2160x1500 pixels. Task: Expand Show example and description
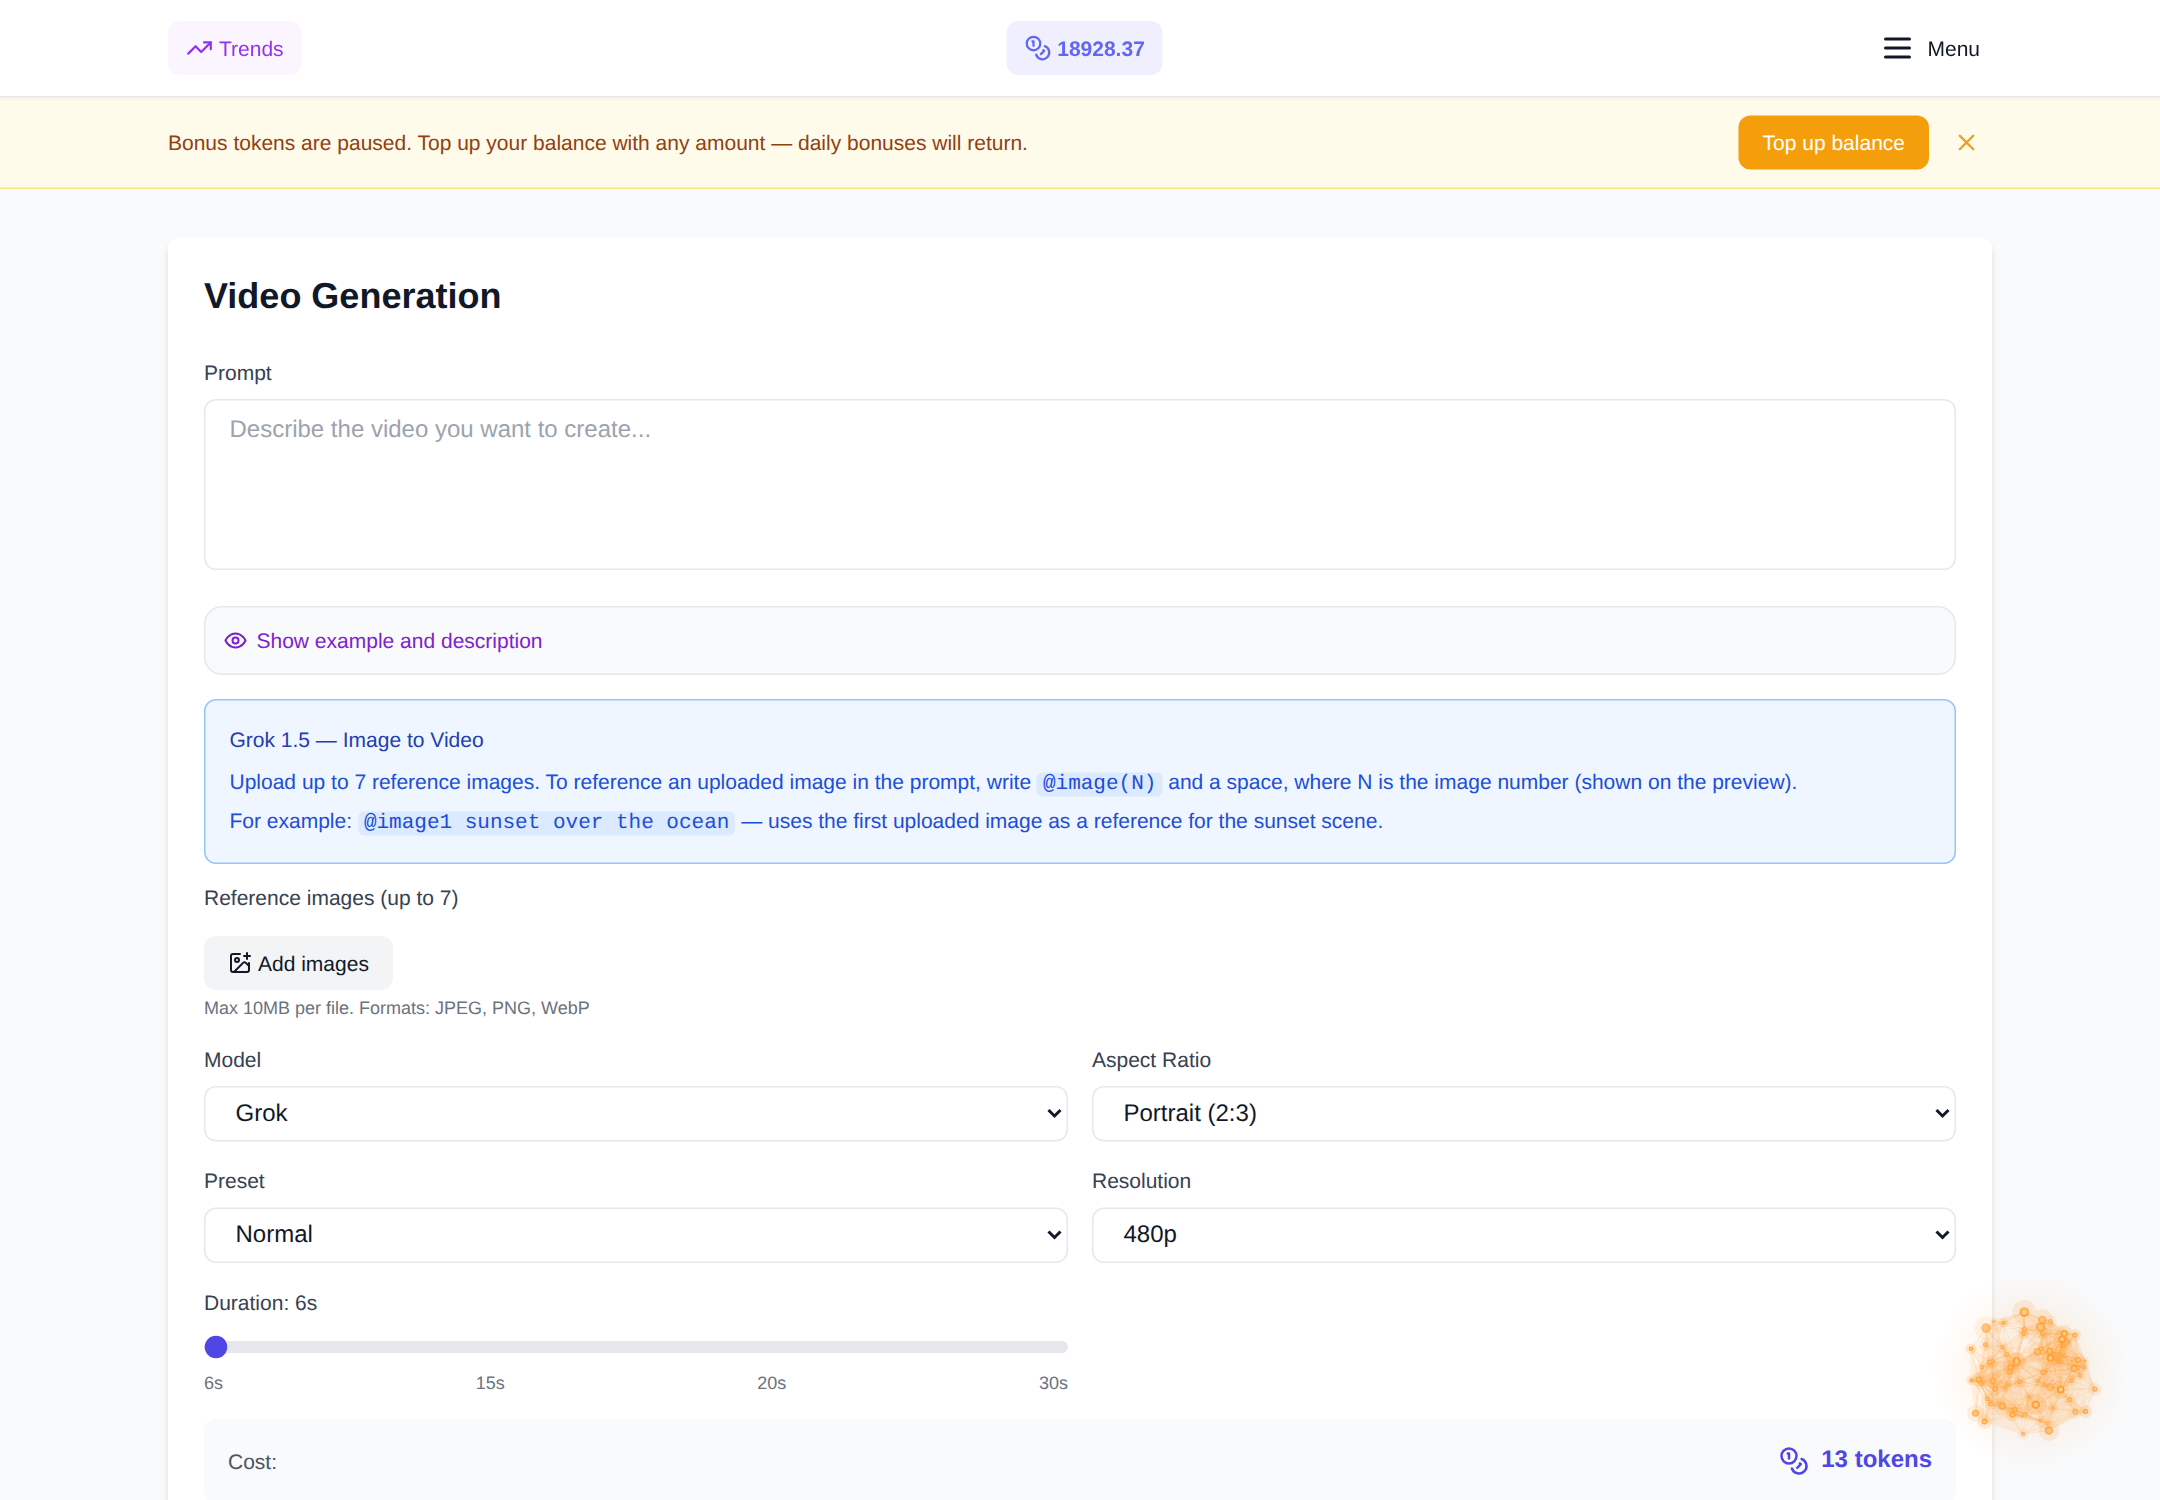(x=1079, y=641)
